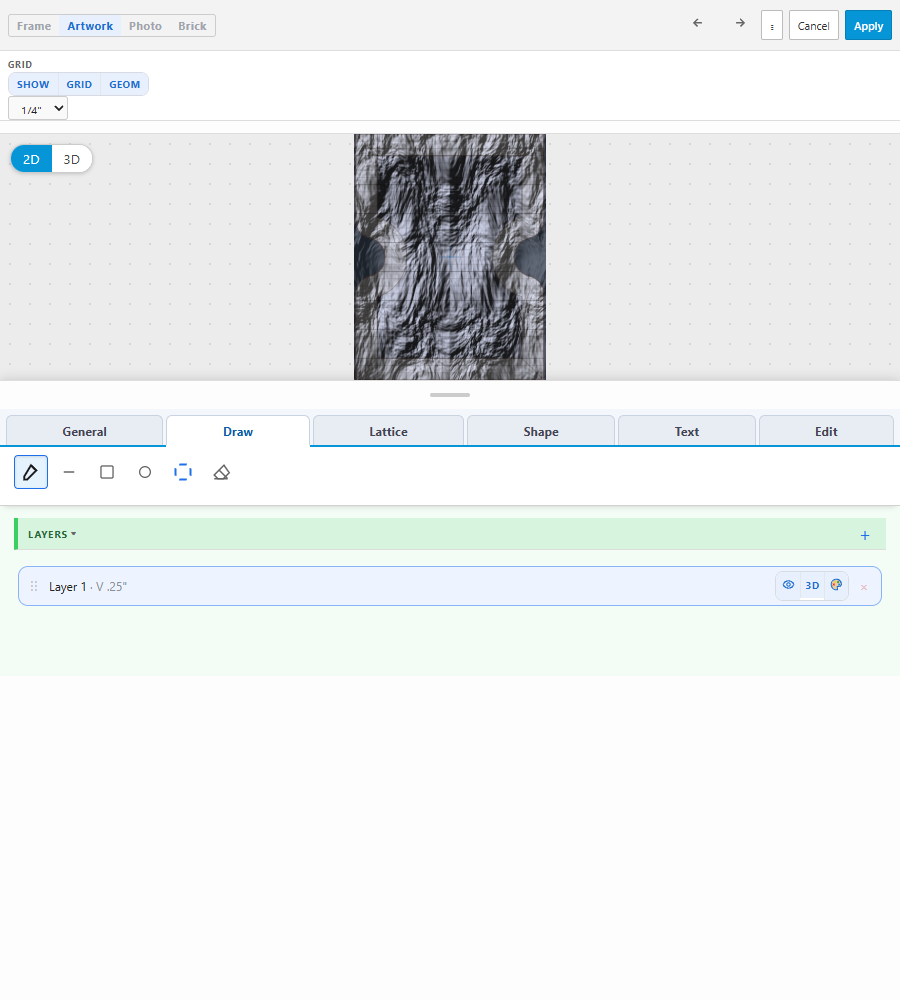The width and height of the screenshot is (900, 1000).
Task: Toggle Layer 1 visibility eye
Action: click(788, 585)
